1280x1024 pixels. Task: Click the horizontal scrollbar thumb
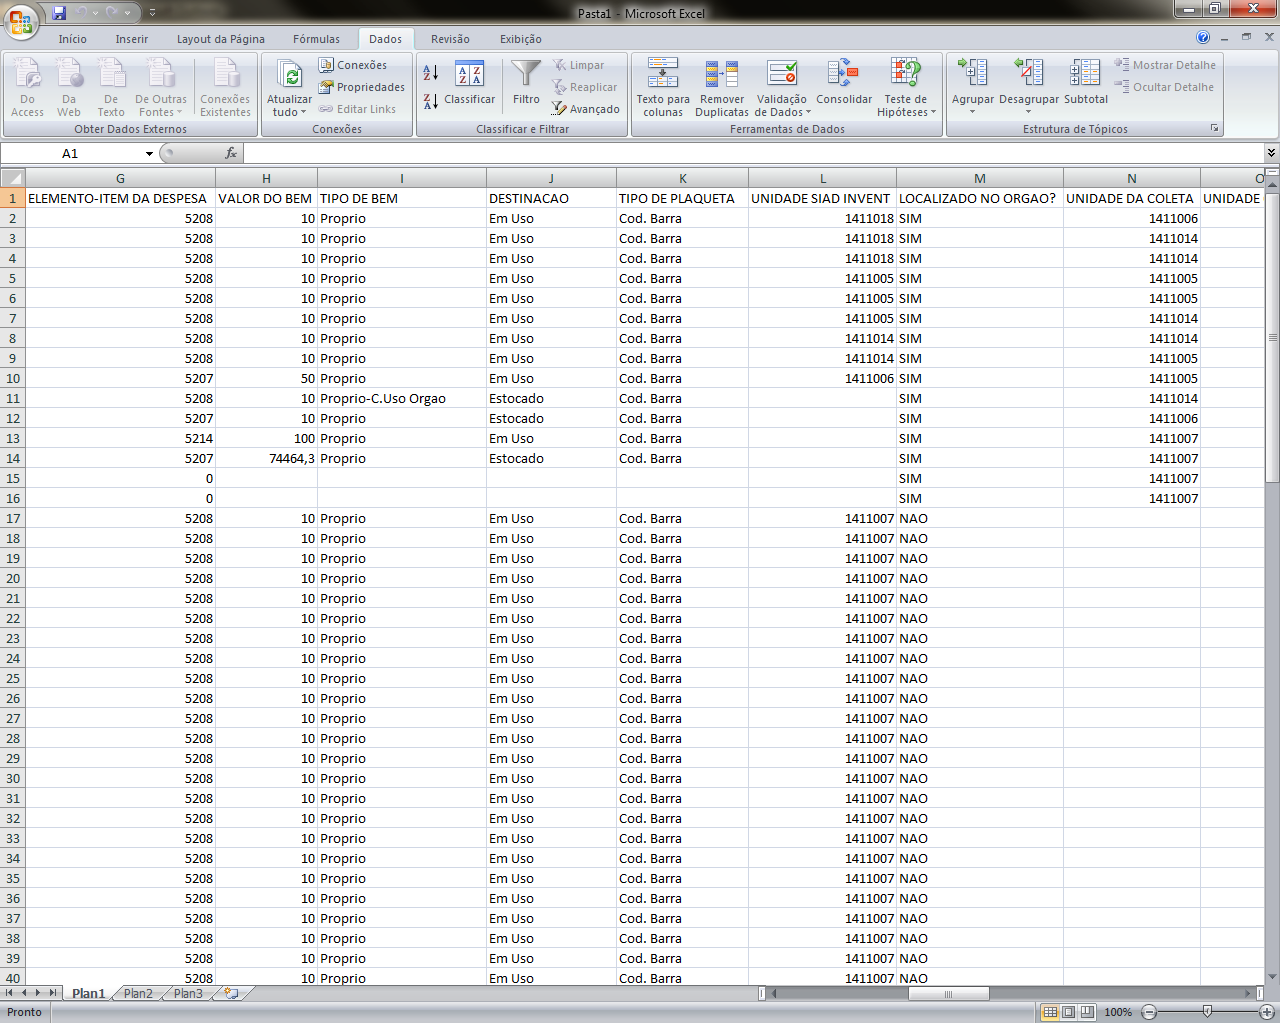point(948,993)
